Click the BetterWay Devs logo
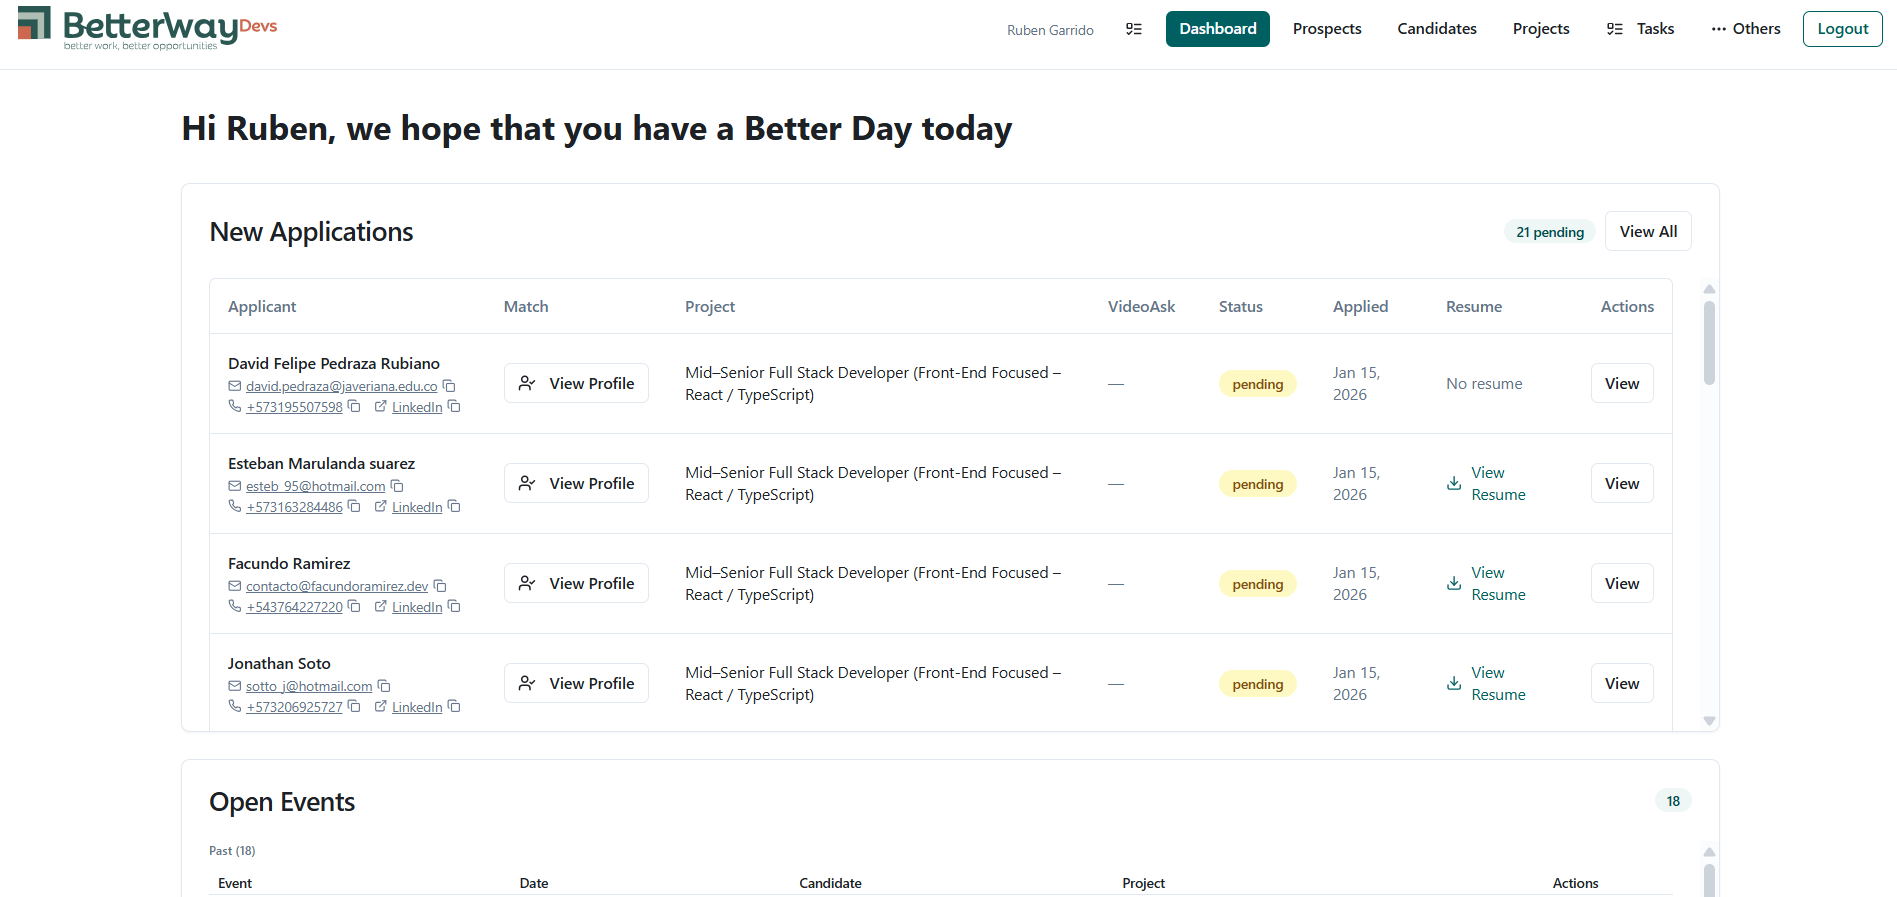The width and height of the screenshot is (1897, 897). point(147,28)
